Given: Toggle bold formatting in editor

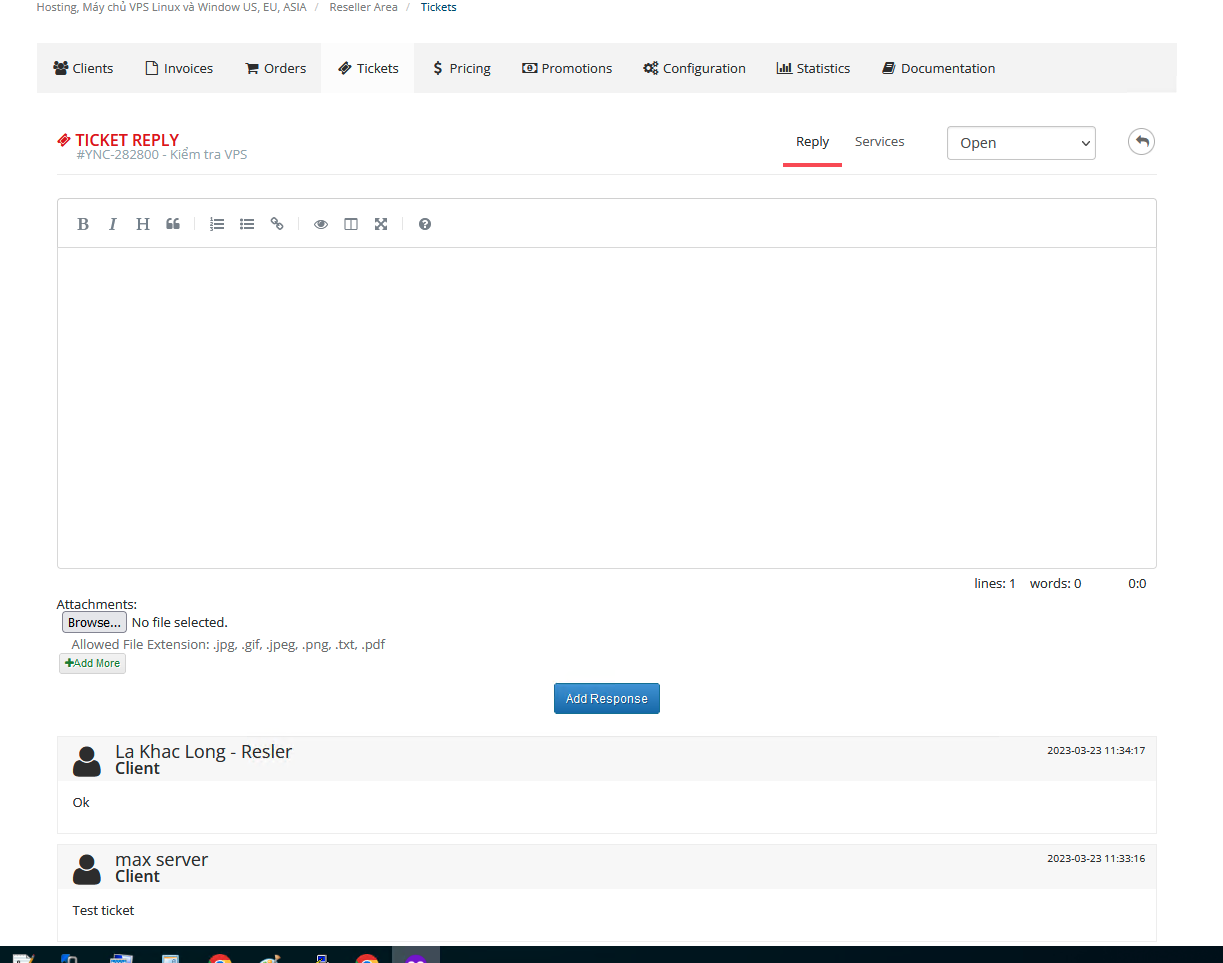Looking at the screenshot, I should click(83, 224).
